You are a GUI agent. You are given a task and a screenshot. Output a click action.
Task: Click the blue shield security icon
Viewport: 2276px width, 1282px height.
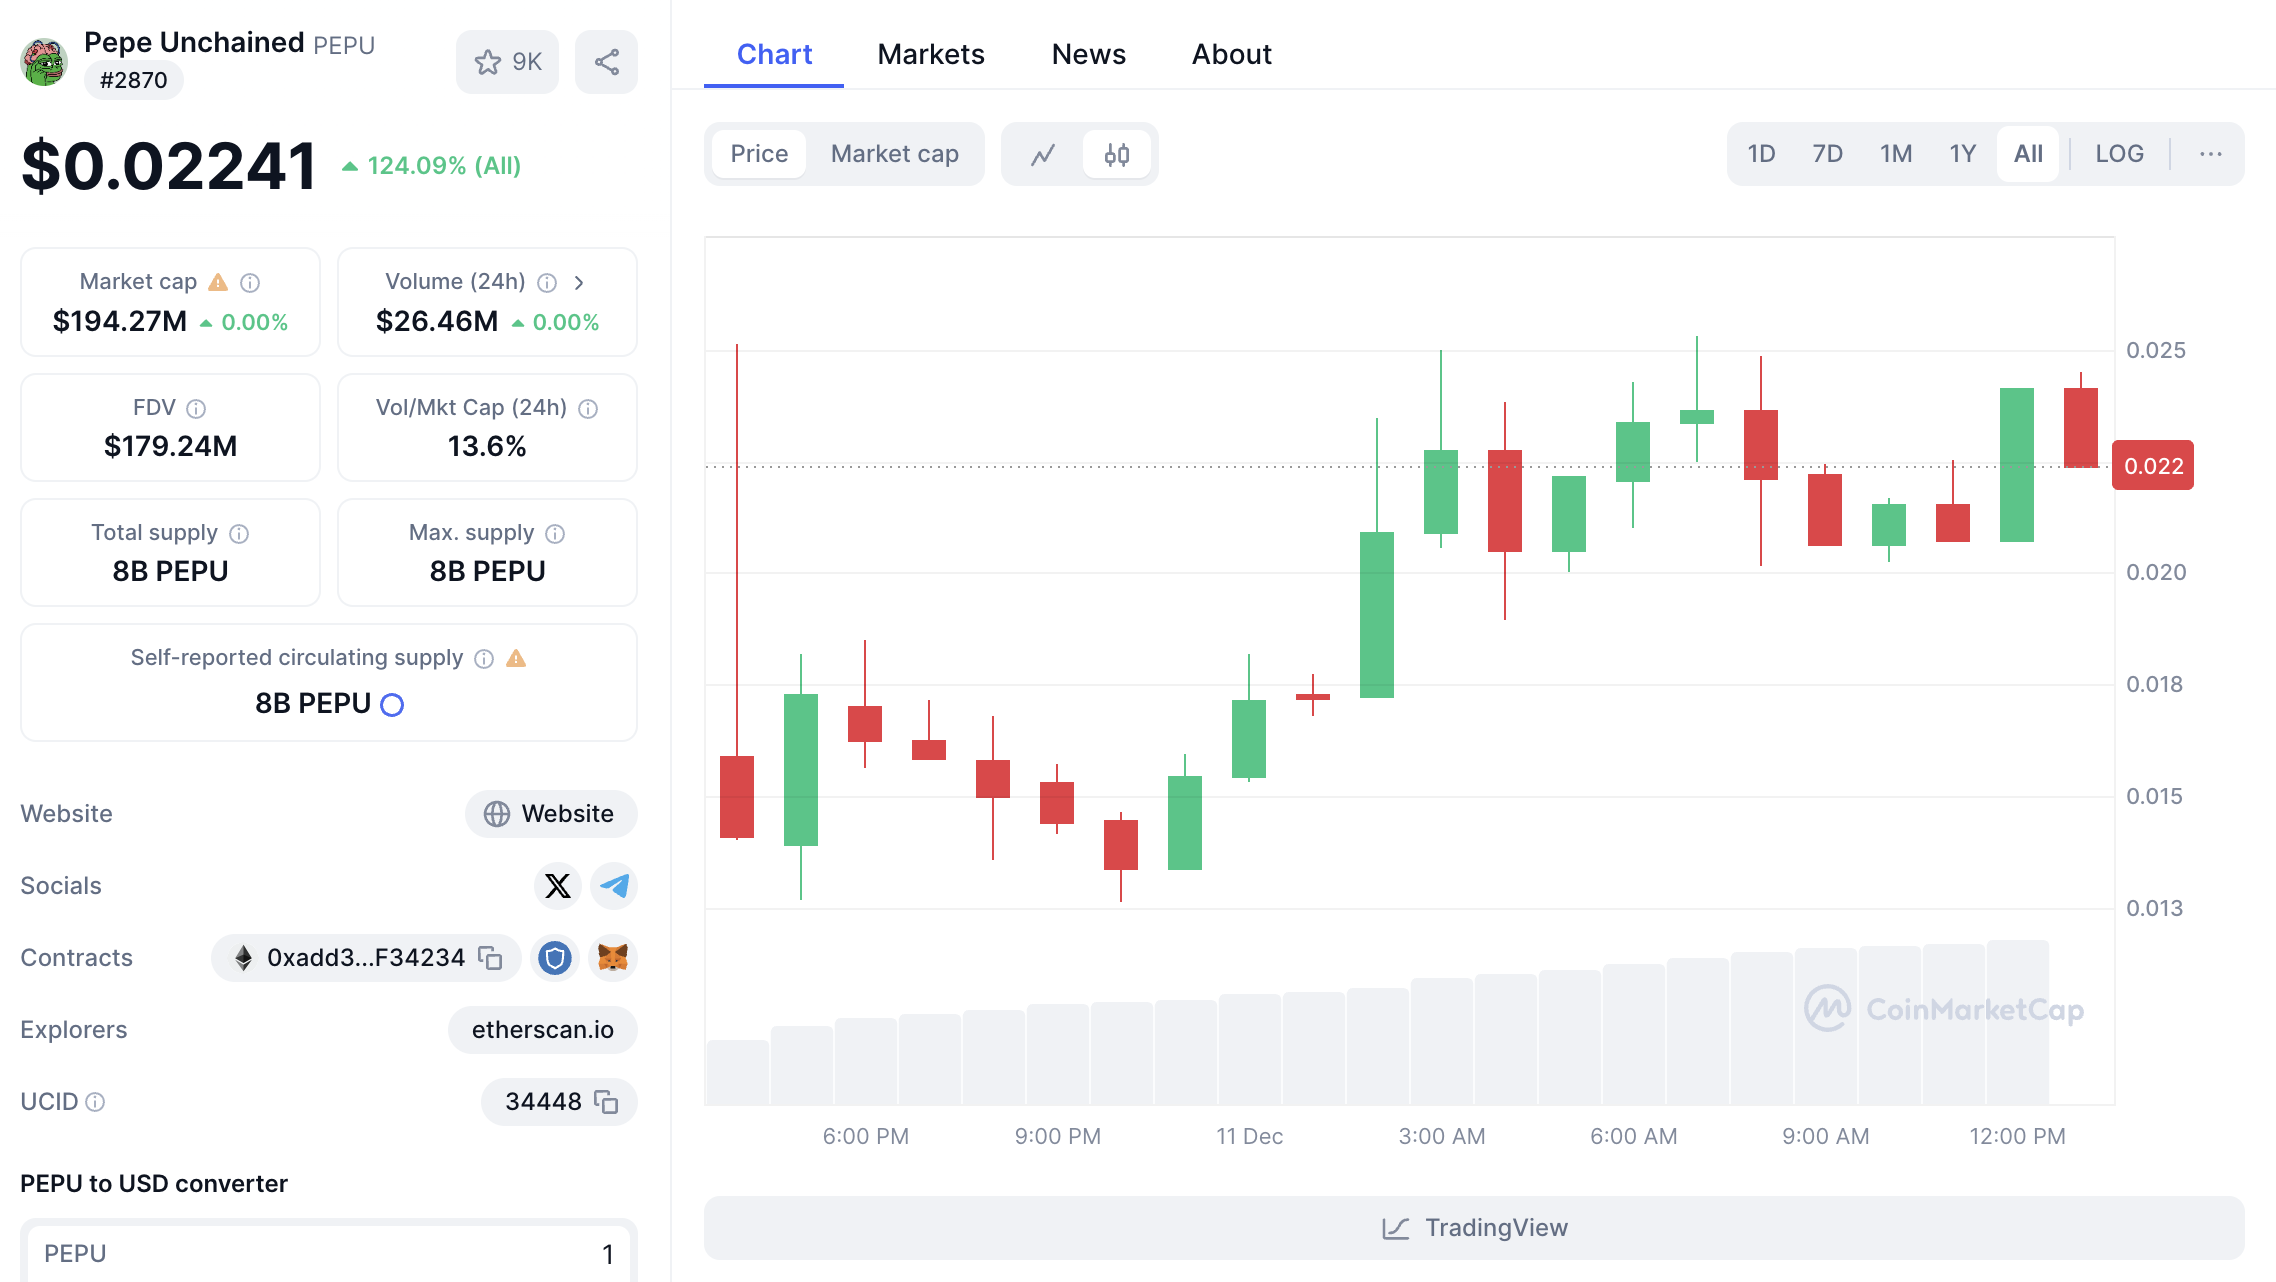pyautogui.click(x=555, y=958)
